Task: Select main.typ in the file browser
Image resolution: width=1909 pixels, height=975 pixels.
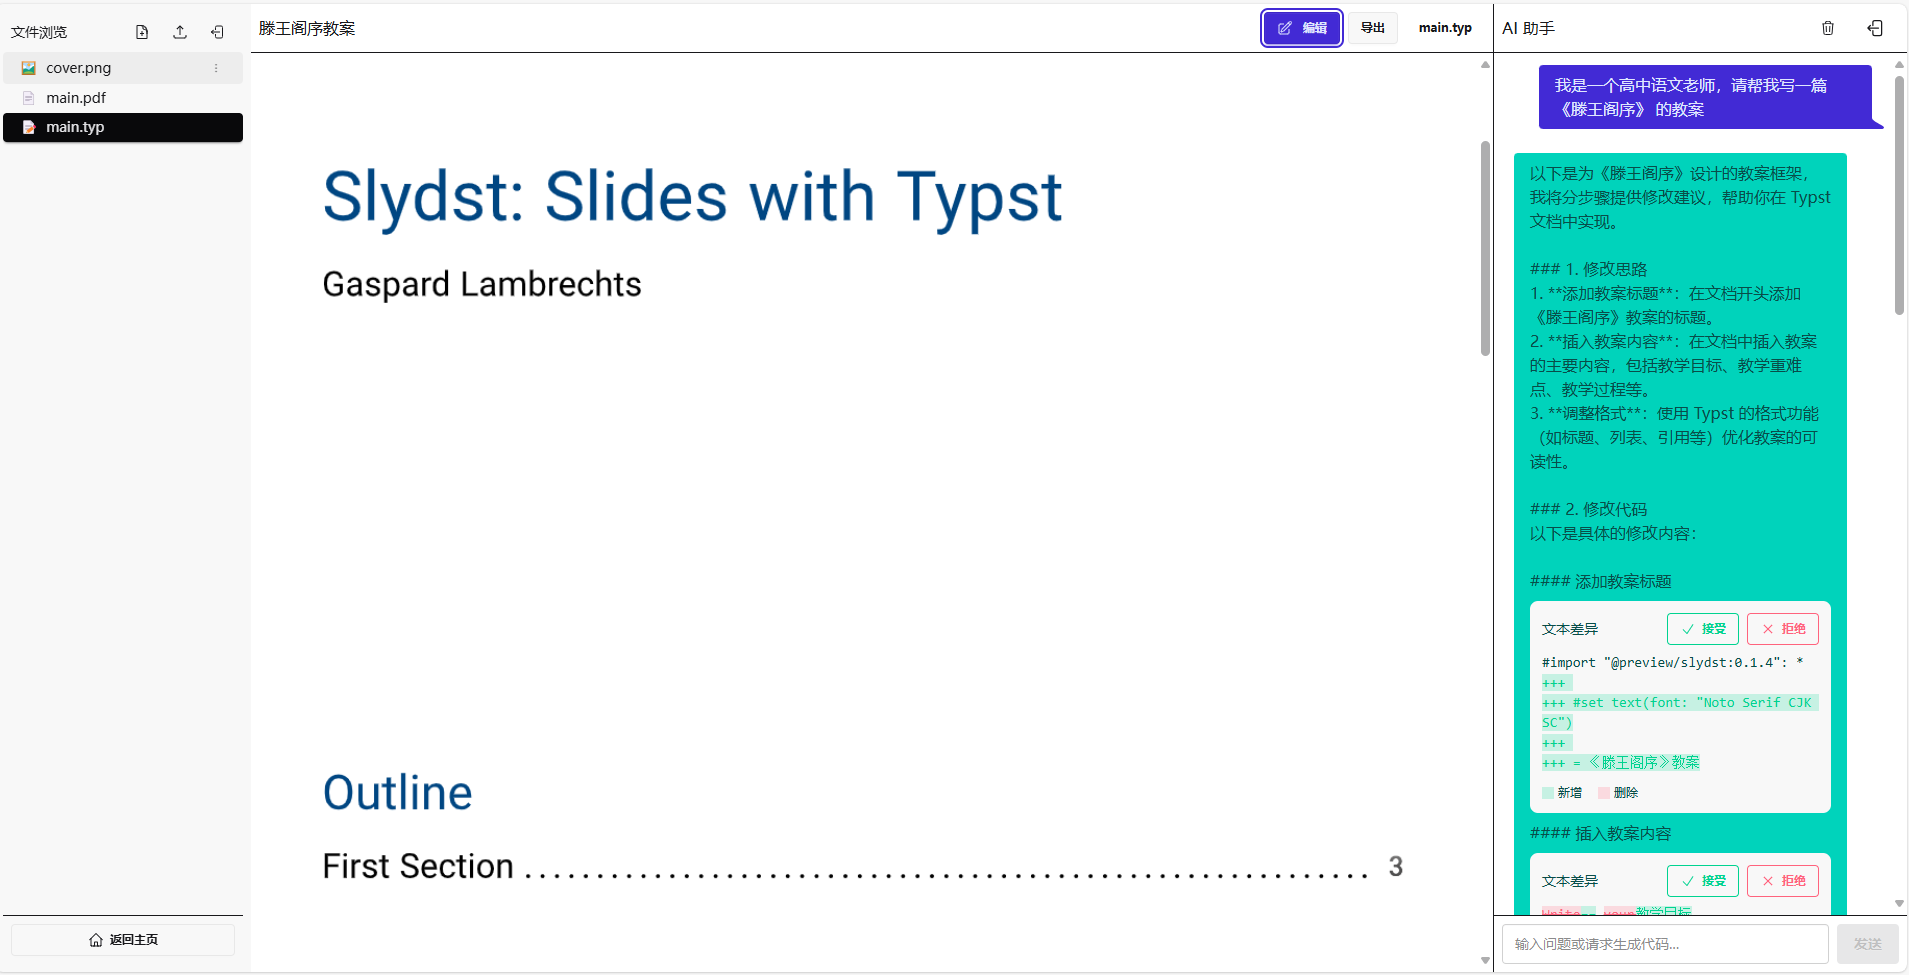Action: pyautogui.click(x=75, y=127)
